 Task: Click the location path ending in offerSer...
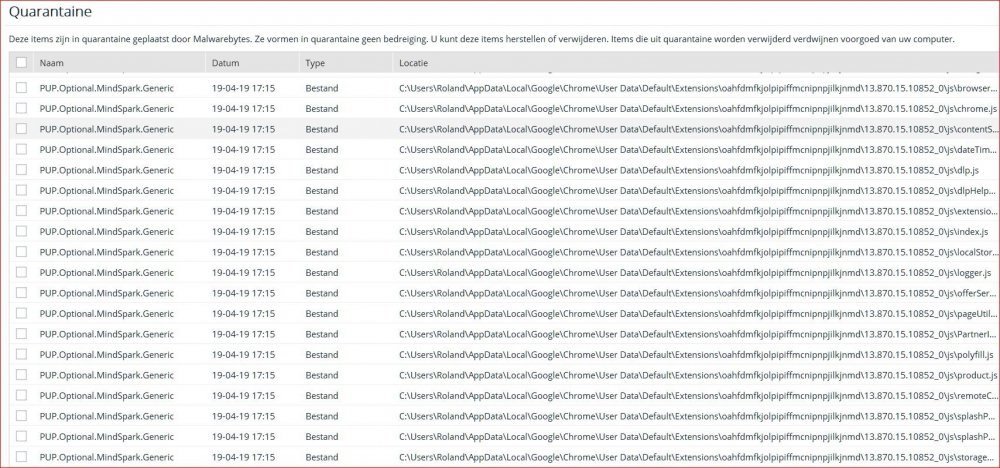pos(698,293)
